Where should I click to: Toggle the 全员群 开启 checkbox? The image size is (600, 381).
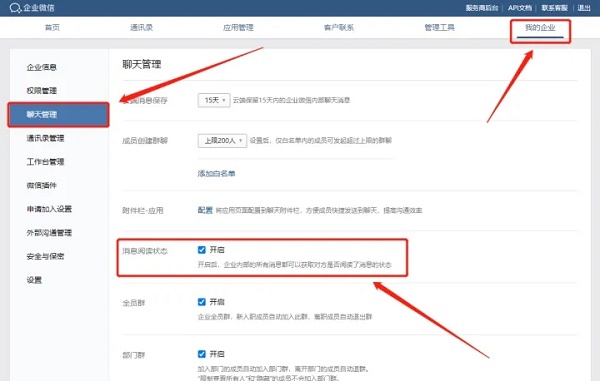coord(202,302)
